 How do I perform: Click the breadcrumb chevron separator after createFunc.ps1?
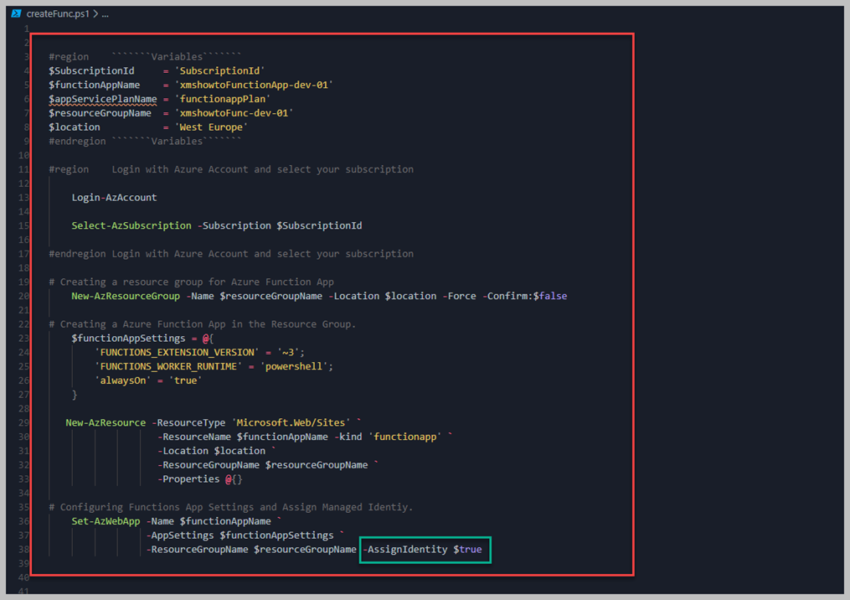pyautogui.click(x=96, y=14)
